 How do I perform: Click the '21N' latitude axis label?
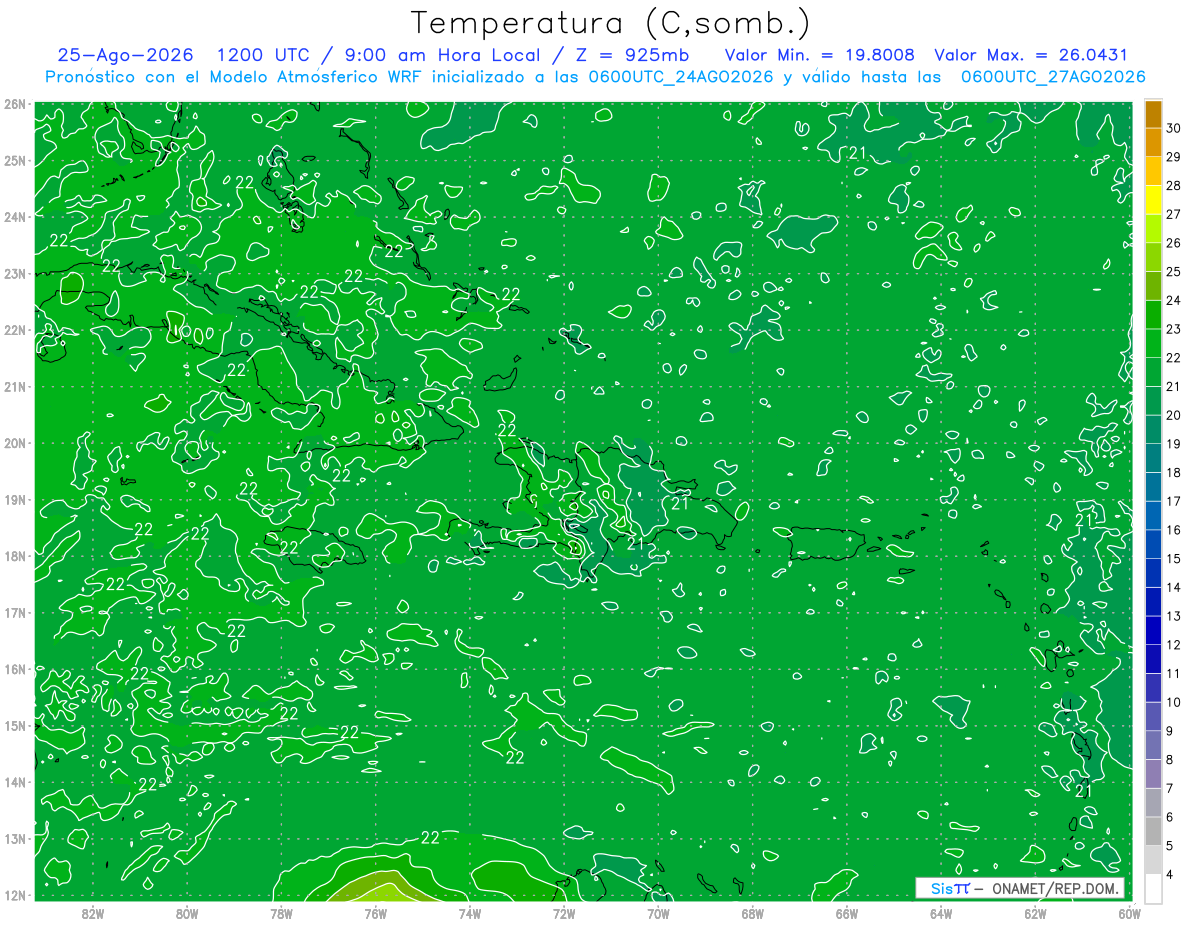[x=15, y=386]
